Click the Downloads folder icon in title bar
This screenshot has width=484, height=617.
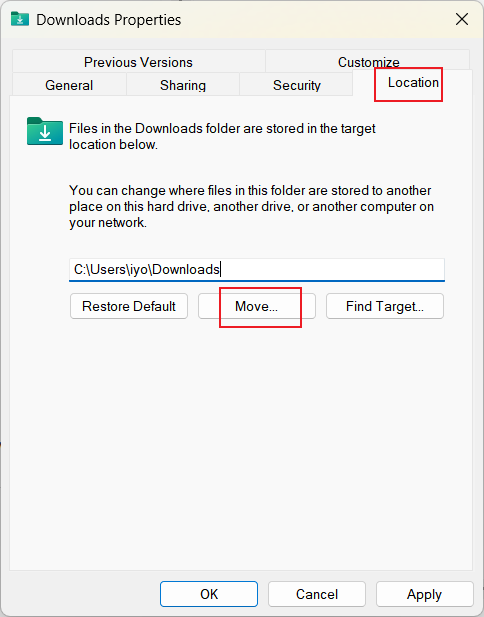coord(20,19)
